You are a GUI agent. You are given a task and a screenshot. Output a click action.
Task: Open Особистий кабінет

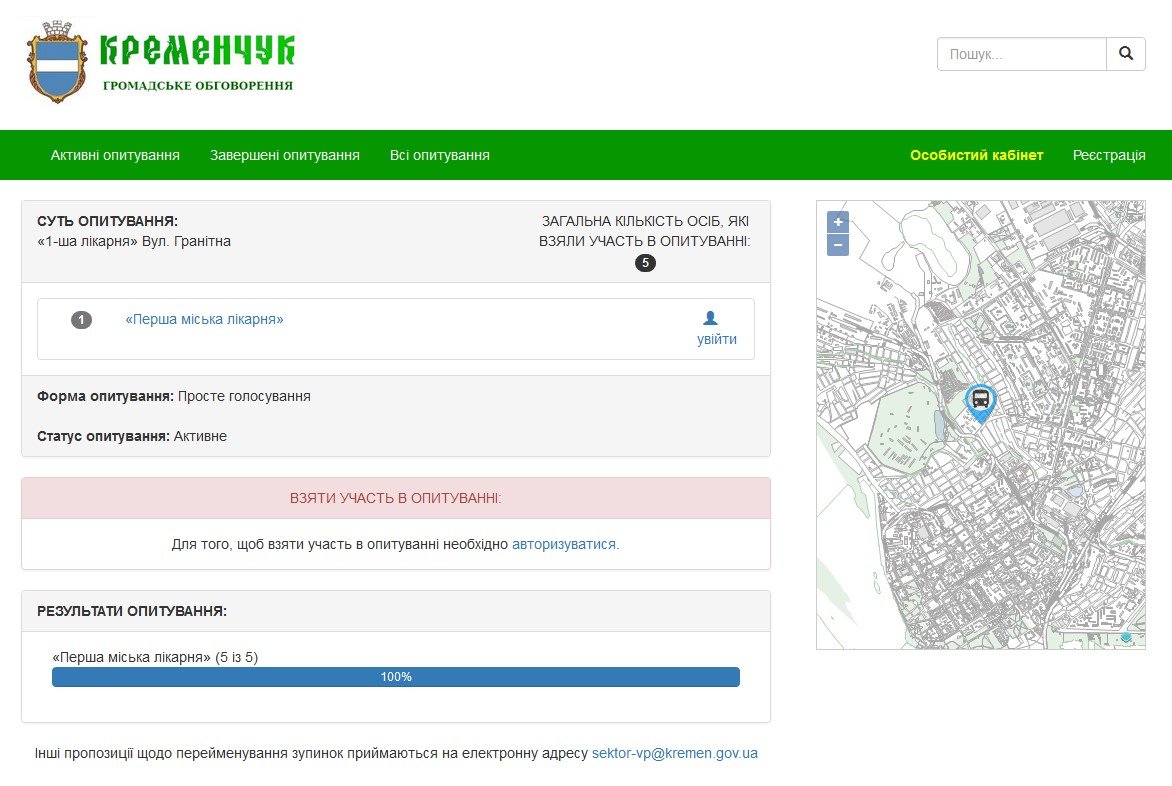pyautogui.click(x=976, y=155)
